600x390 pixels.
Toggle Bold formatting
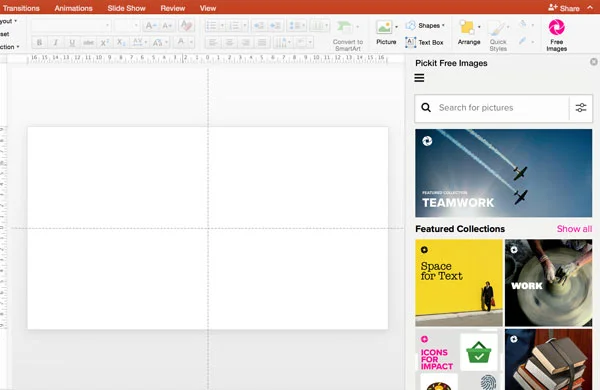[x=39, y=42]
